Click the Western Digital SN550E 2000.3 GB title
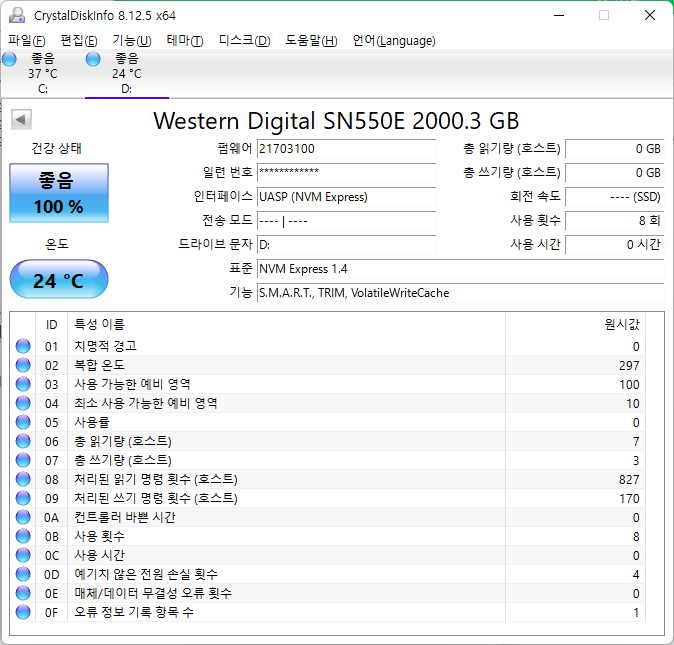 [336, 121]
